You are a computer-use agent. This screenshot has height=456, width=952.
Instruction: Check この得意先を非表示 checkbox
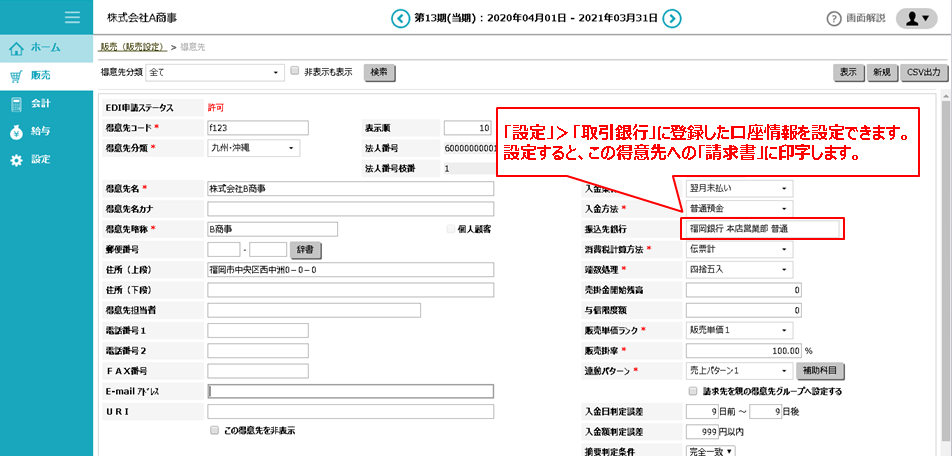coord(214,430)
